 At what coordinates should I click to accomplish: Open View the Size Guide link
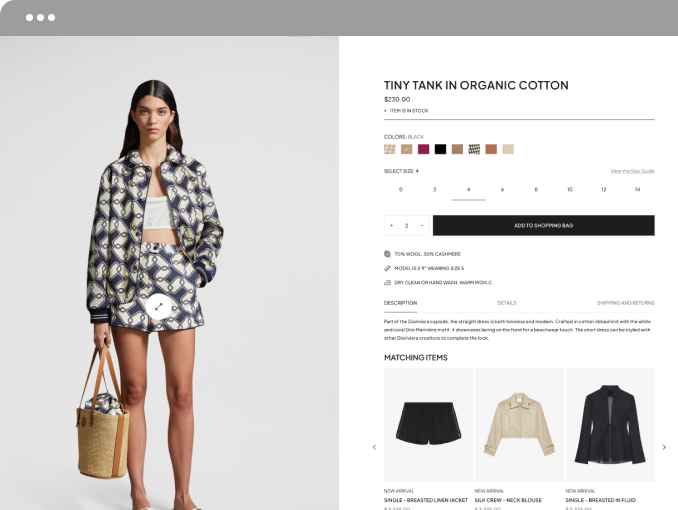pos(632,171)
